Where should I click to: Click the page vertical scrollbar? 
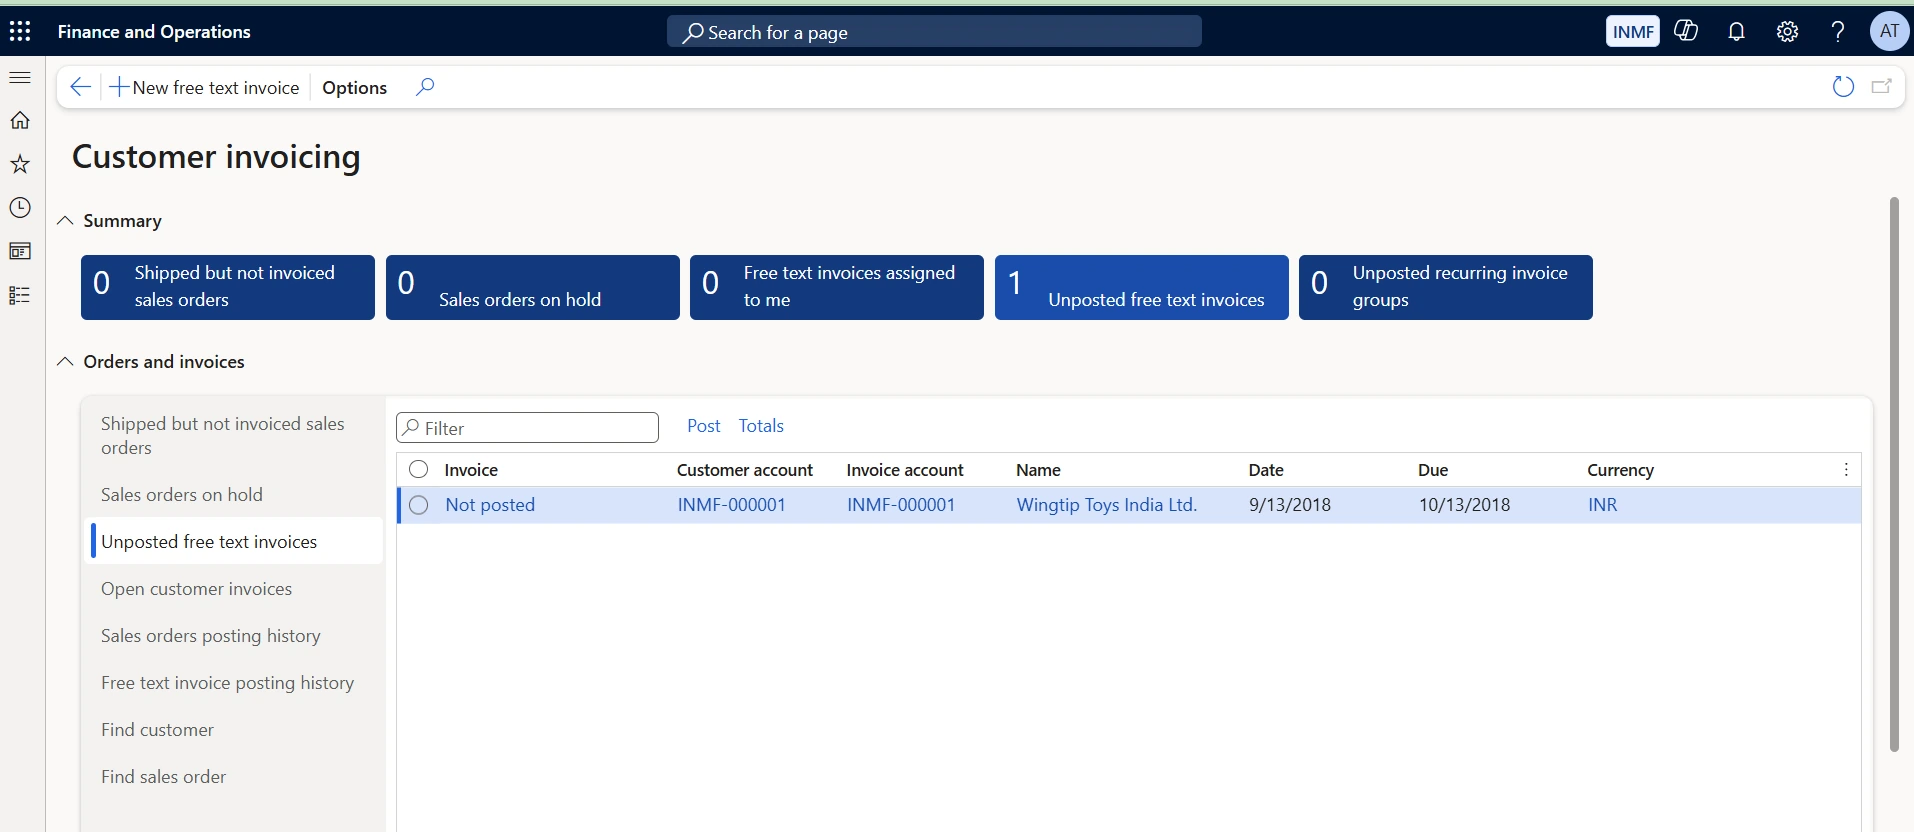[x=1894, y=474]
